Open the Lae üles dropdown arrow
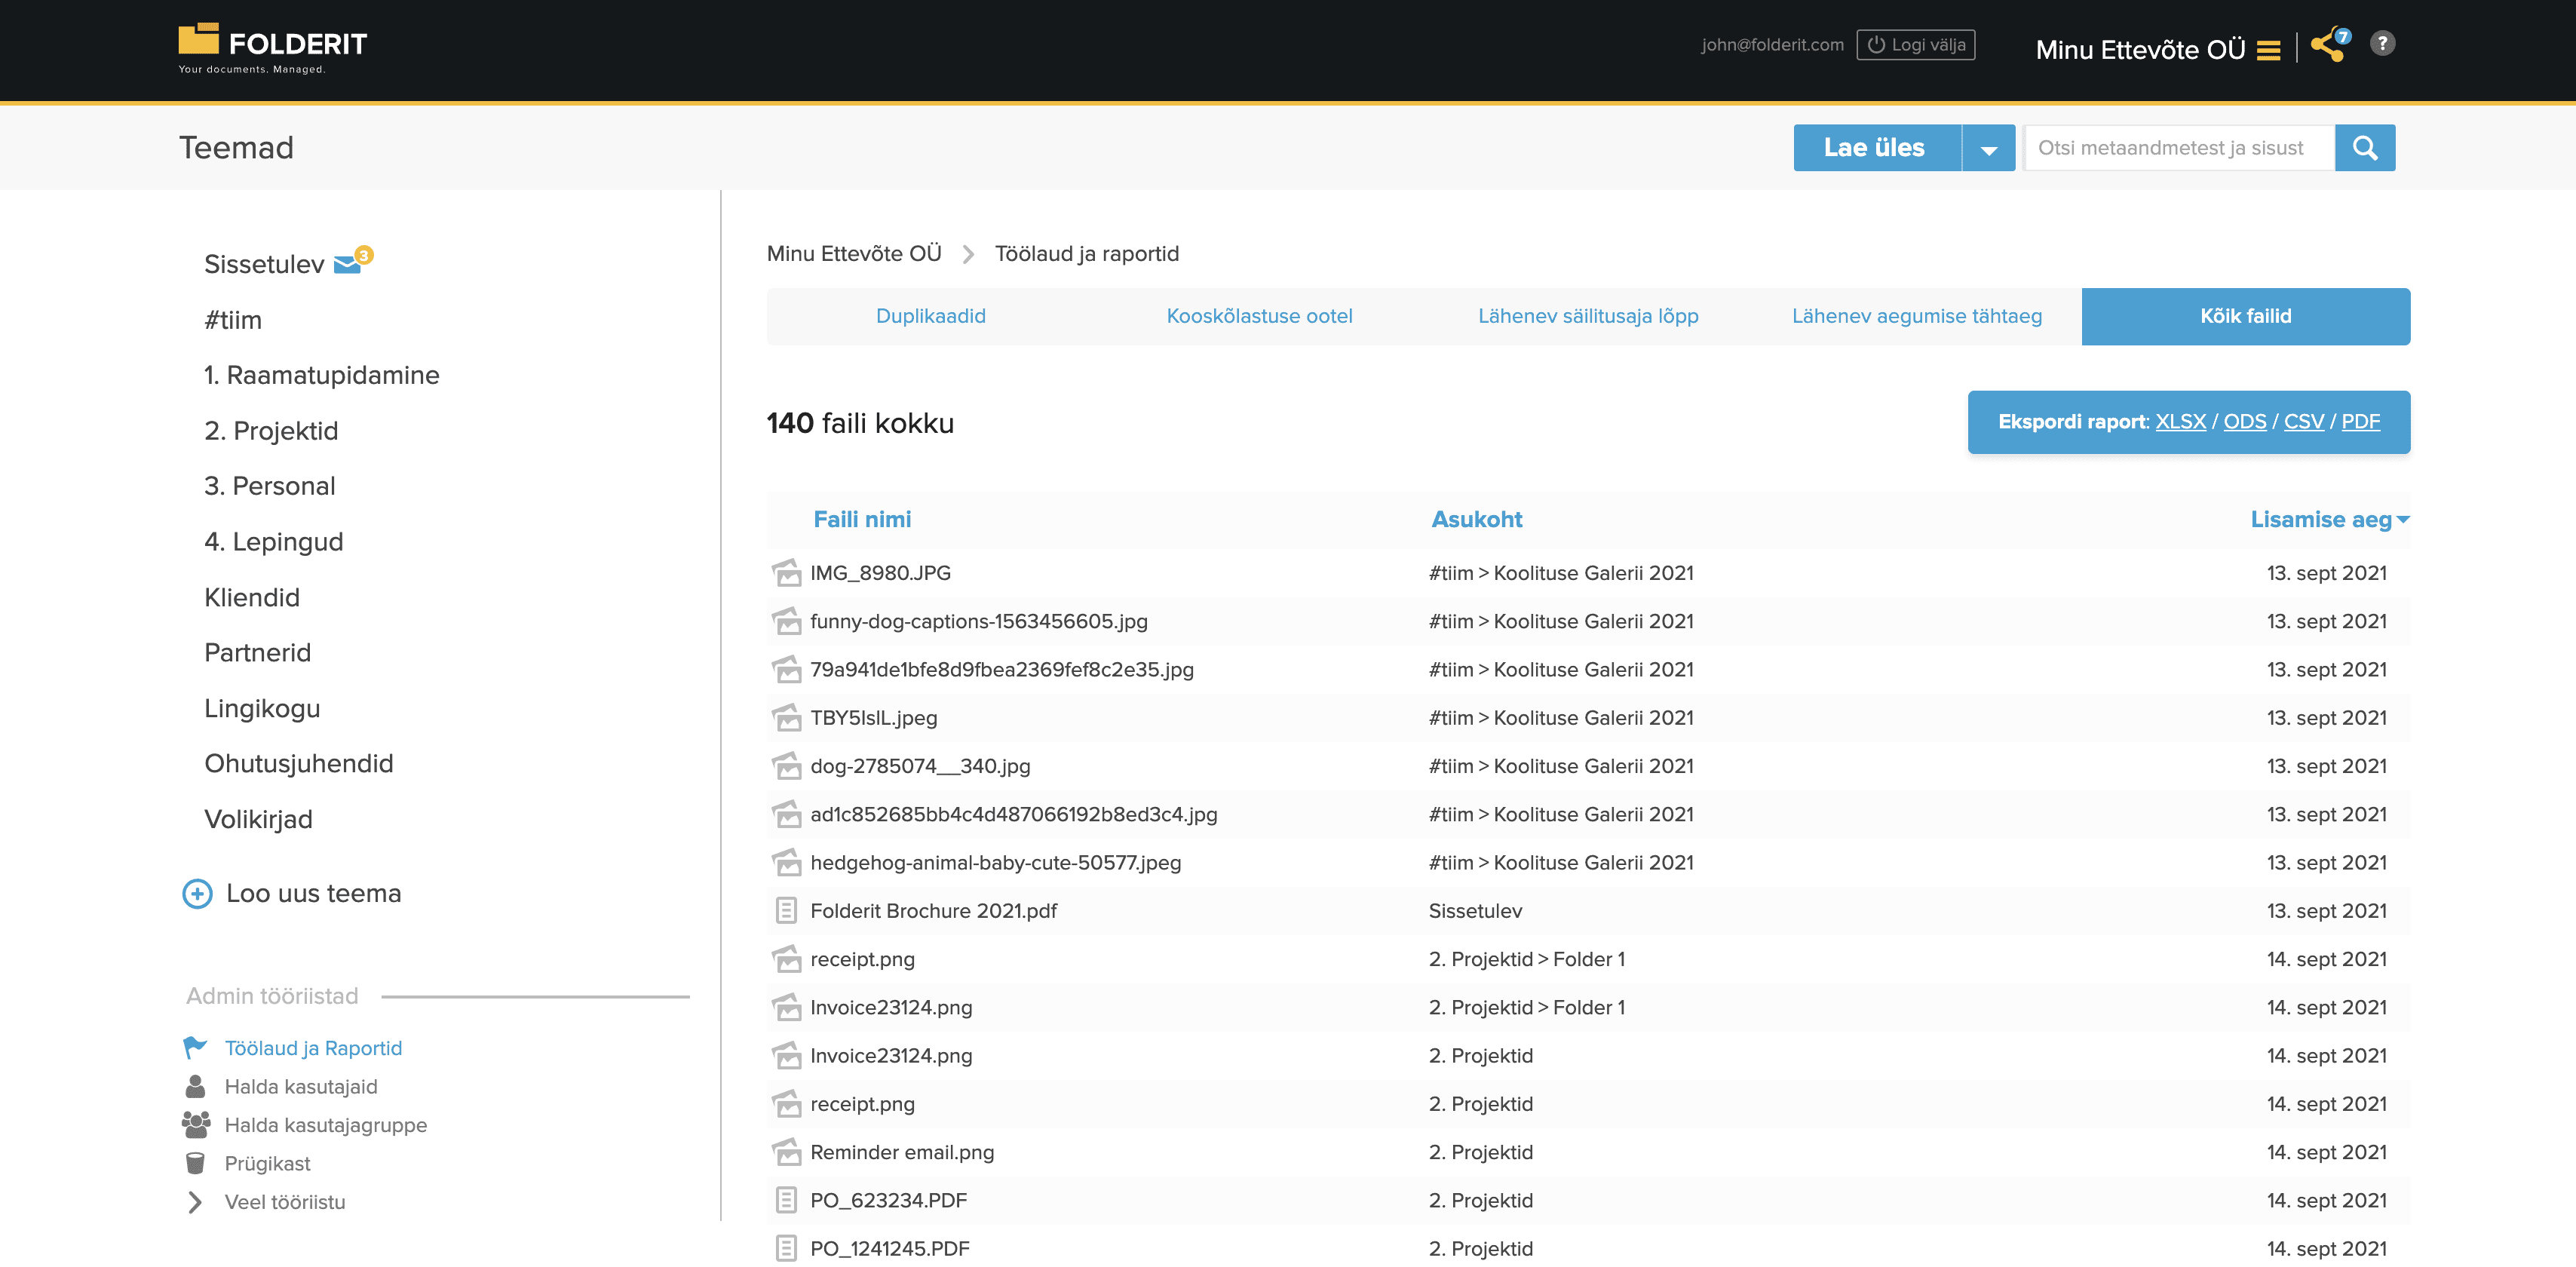The height and width of the screenshot is (1267, 2576). pos(1989,148)
